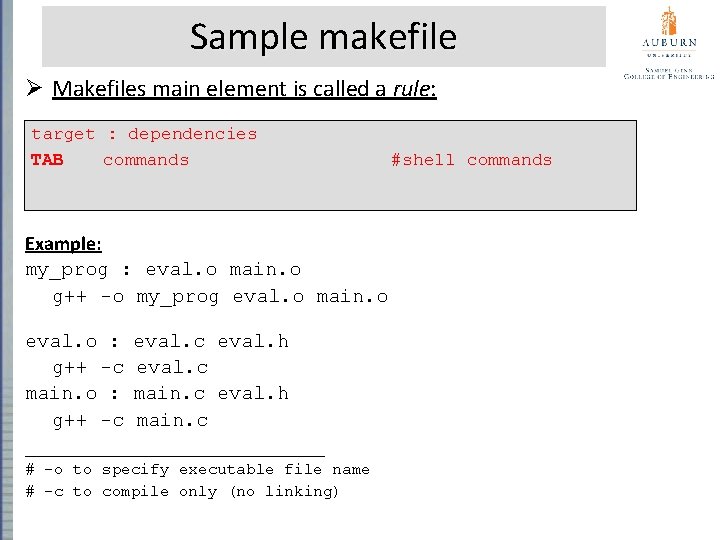Select the Sample makefile title
This screenshot has width=720, height=540.
tap(323, 37)
